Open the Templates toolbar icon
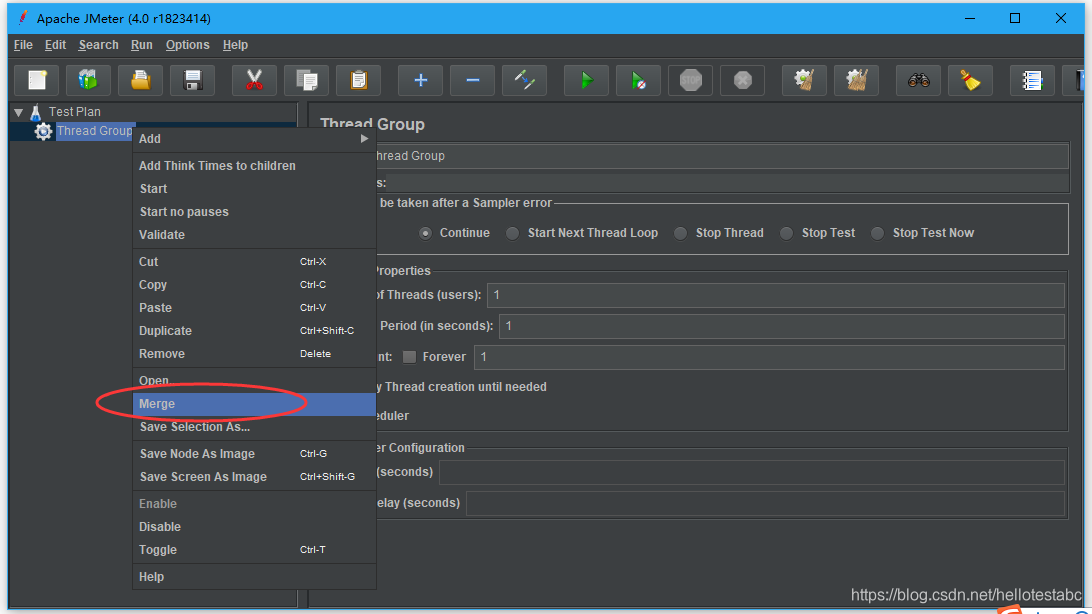 coord(88,81)
